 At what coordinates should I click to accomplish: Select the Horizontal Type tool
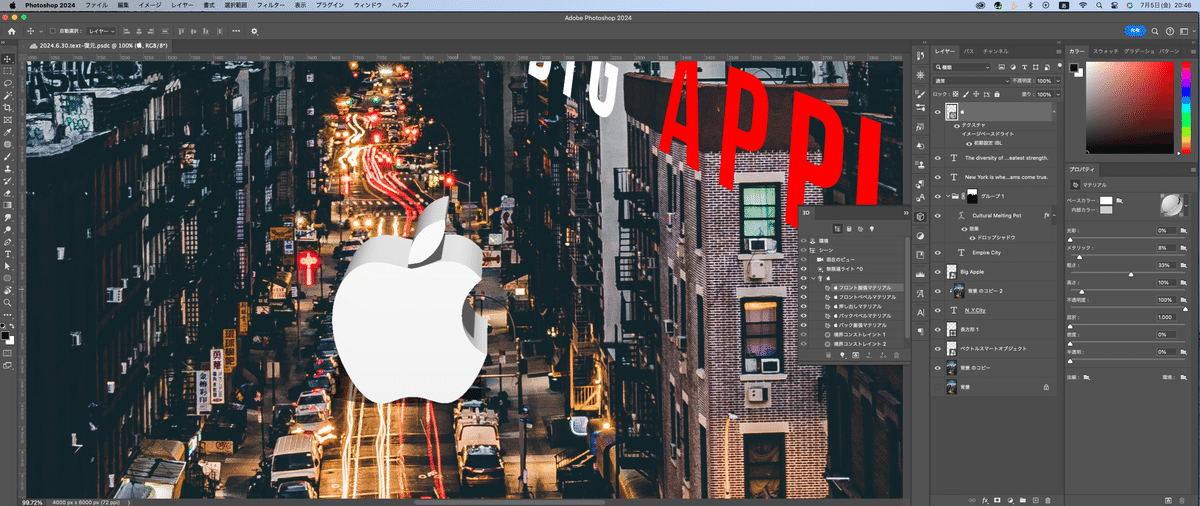(7, 254)
